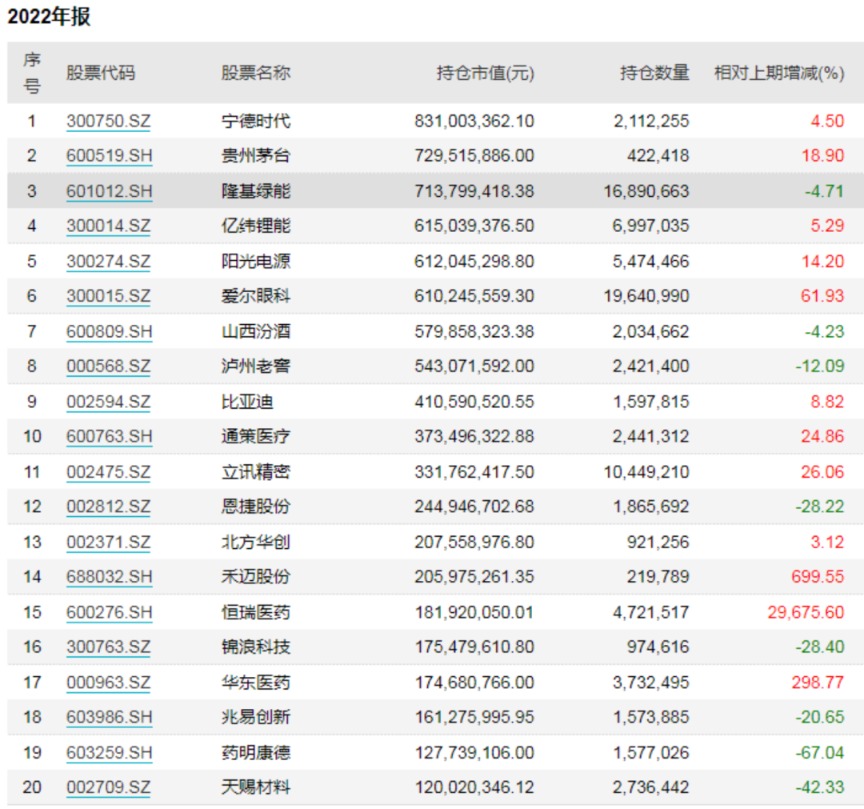Open stock code 002709.SZ

pyautogui.click(x=108, y=788)
